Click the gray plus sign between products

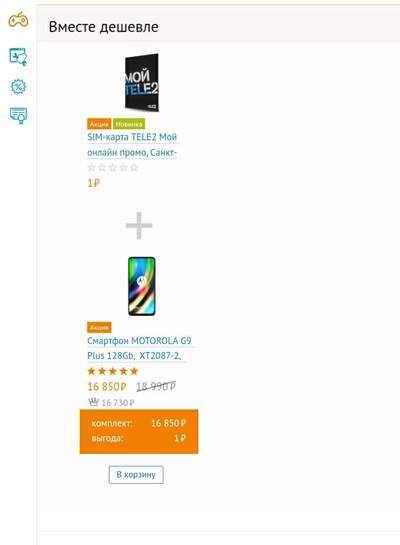pyautogui.click(x=139, y=226)
